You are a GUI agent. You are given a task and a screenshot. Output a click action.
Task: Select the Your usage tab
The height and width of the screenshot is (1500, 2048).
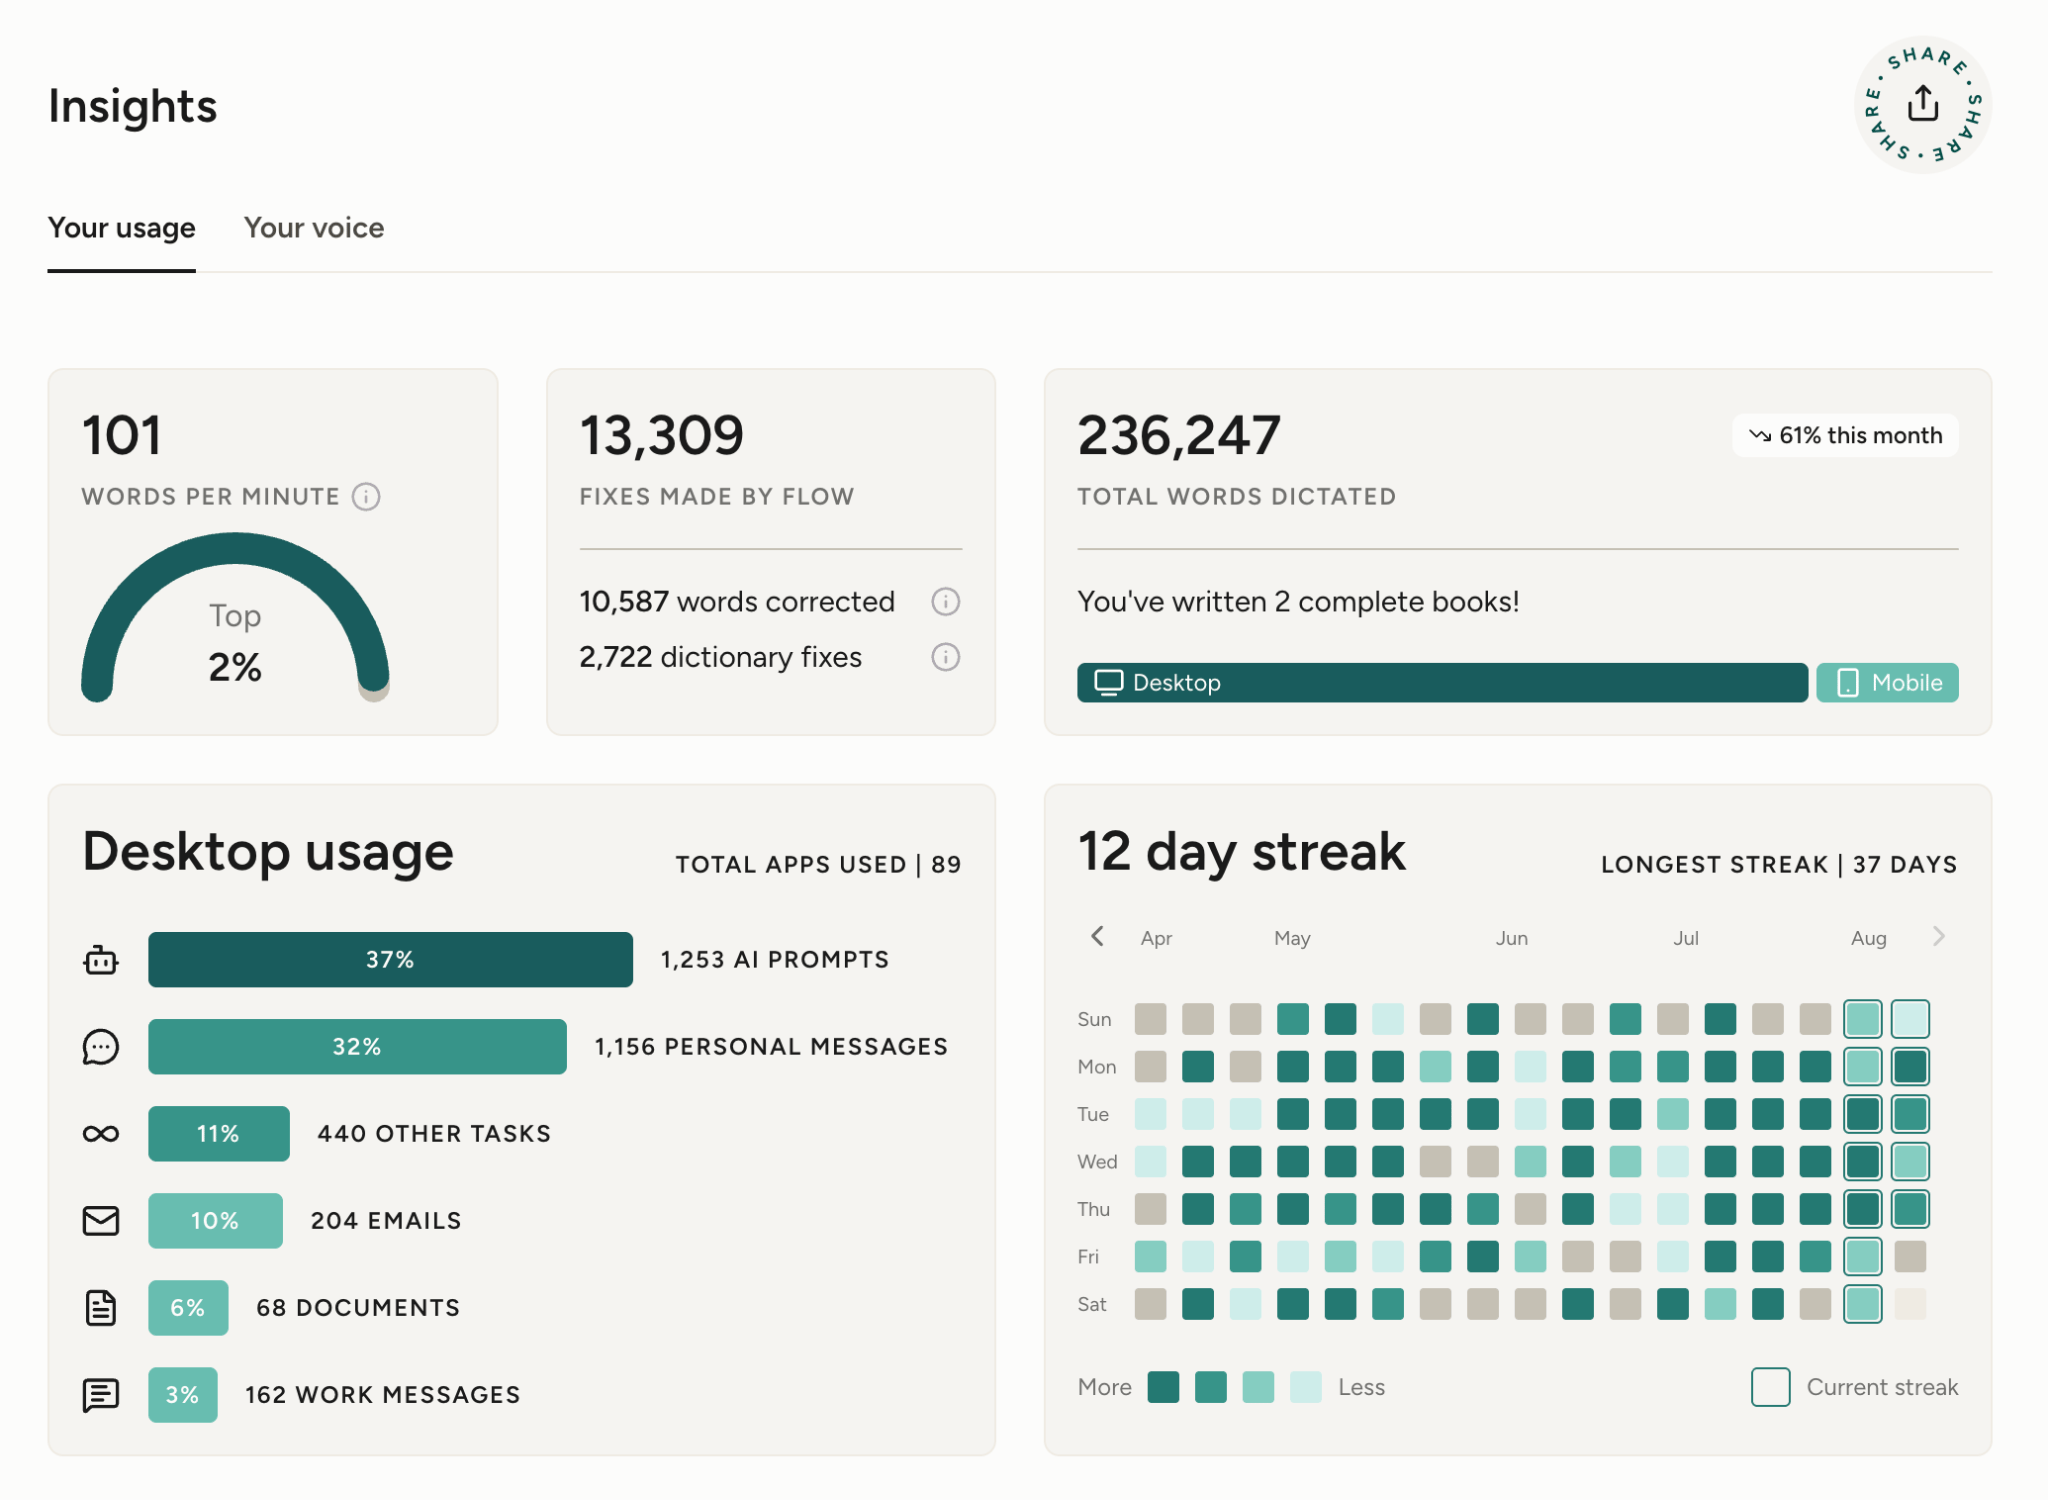click(122, 228)
